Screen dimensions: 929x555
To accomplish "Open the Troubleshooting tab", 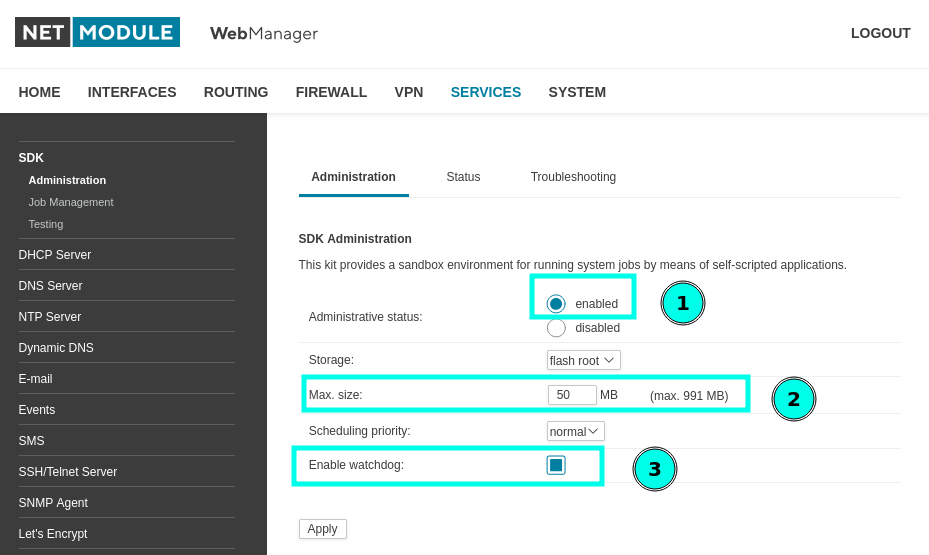I will (x=573, y=177).
